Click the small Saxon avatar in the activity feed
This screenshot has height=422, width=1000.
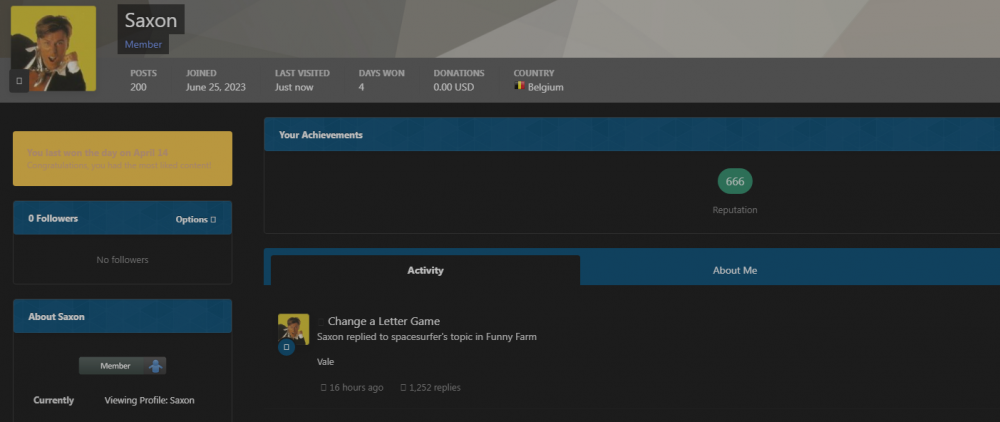293,328
